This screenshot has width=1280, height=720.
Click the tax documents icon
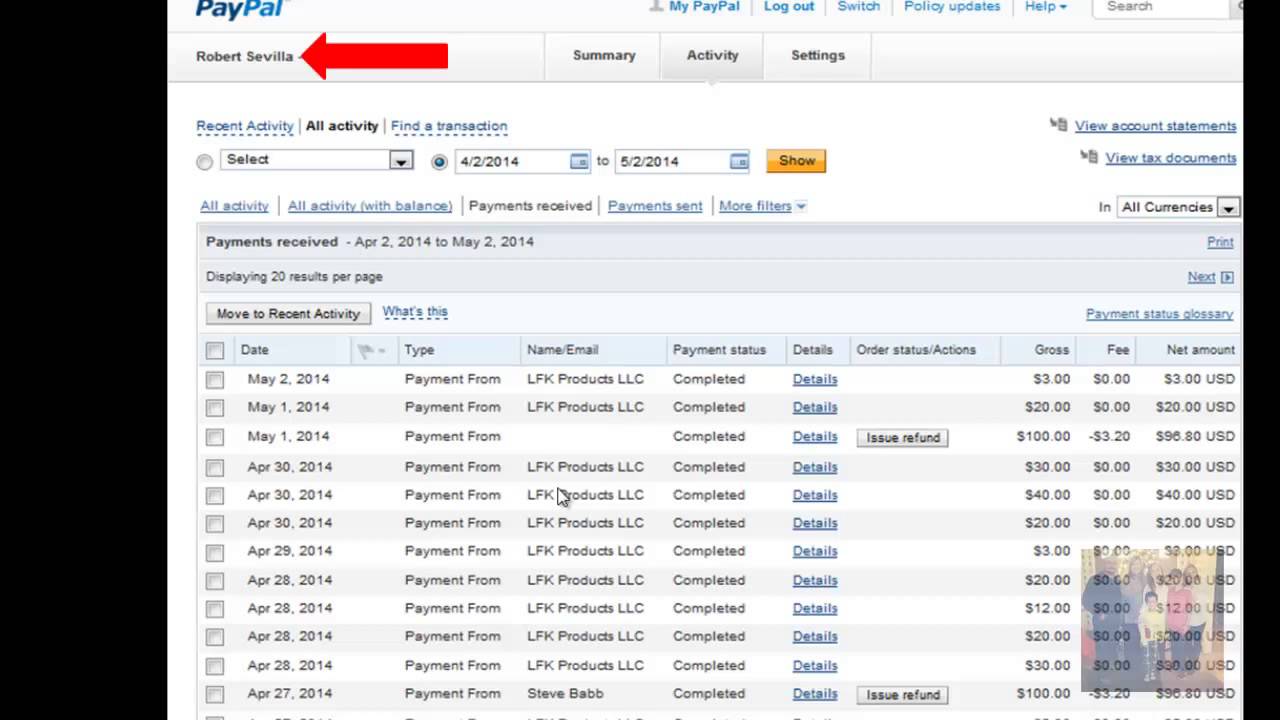click(x=1089, y=157)
